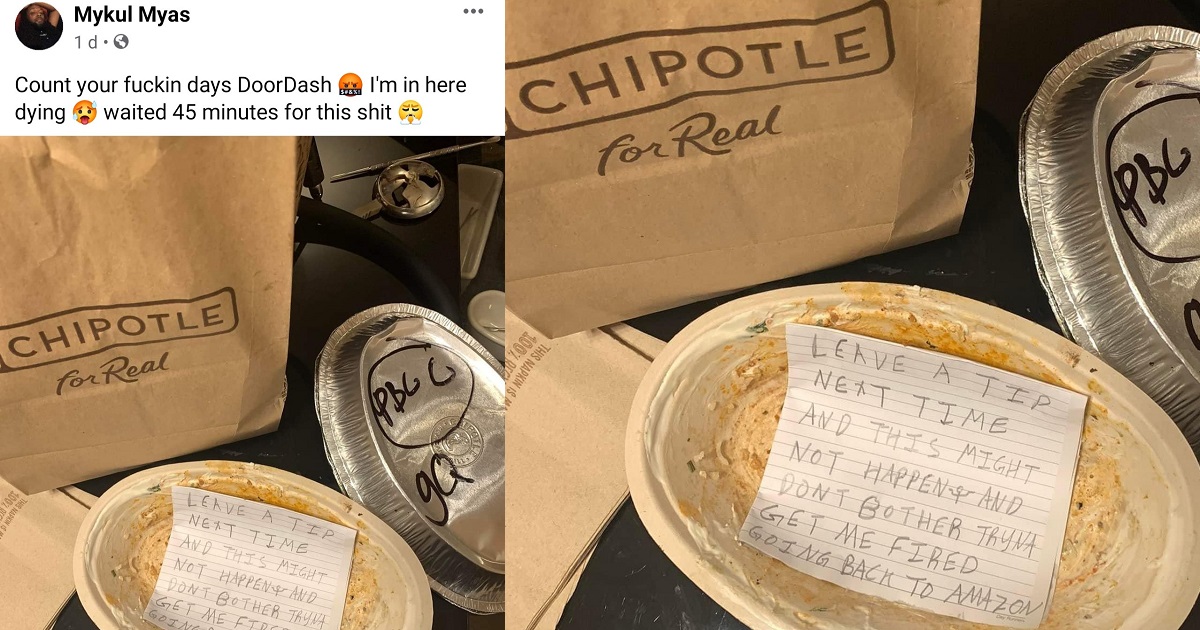
Task: Open the Mykul Myas profile name link
Action: 132,15
